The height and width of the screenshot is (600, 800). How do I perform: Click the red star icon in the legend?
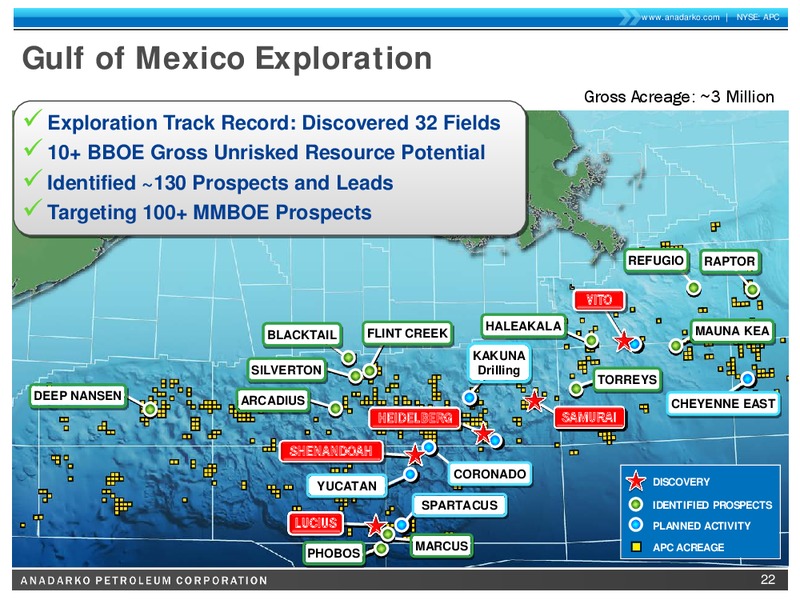click(x=636, y=481)
